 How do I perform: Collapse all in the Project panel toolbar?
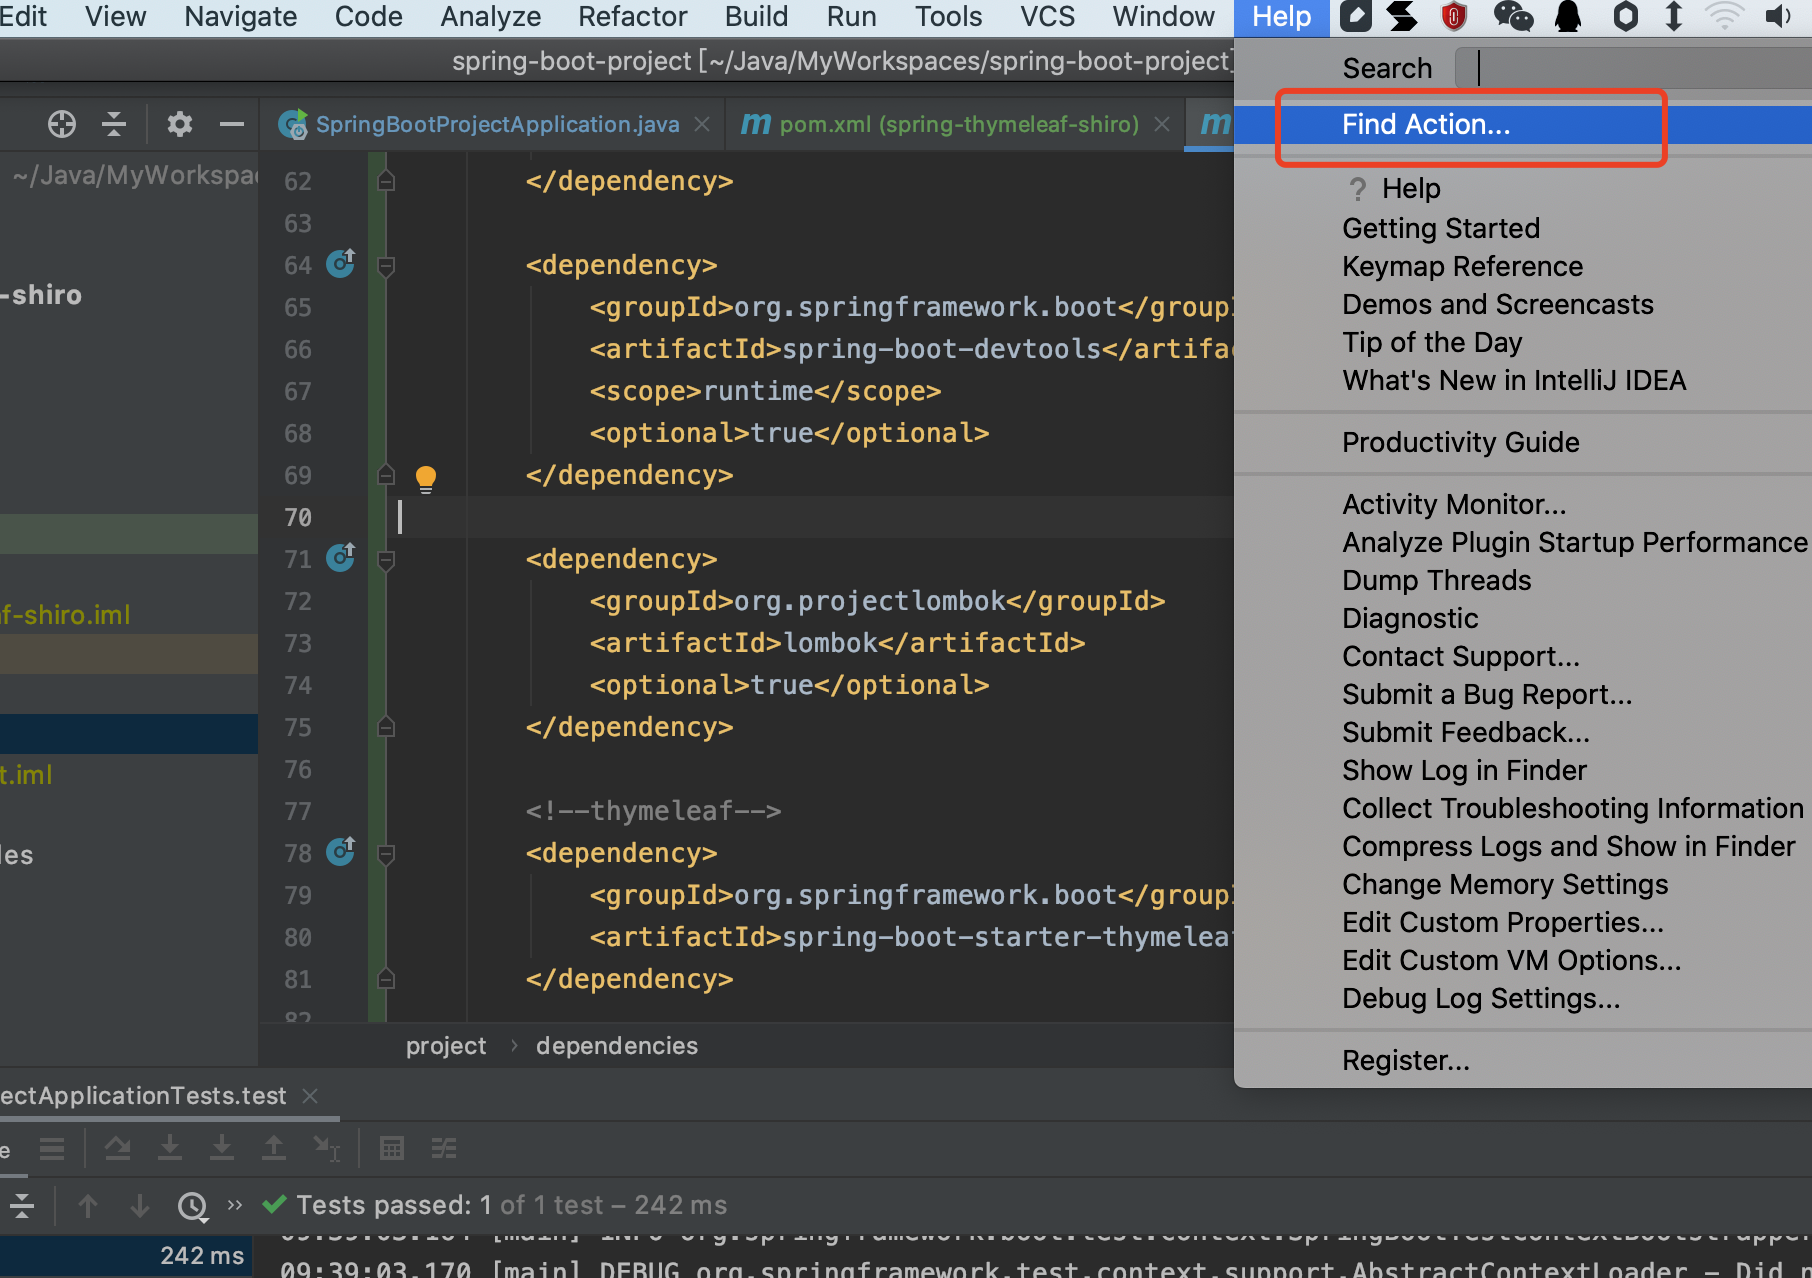click(114, 124)
